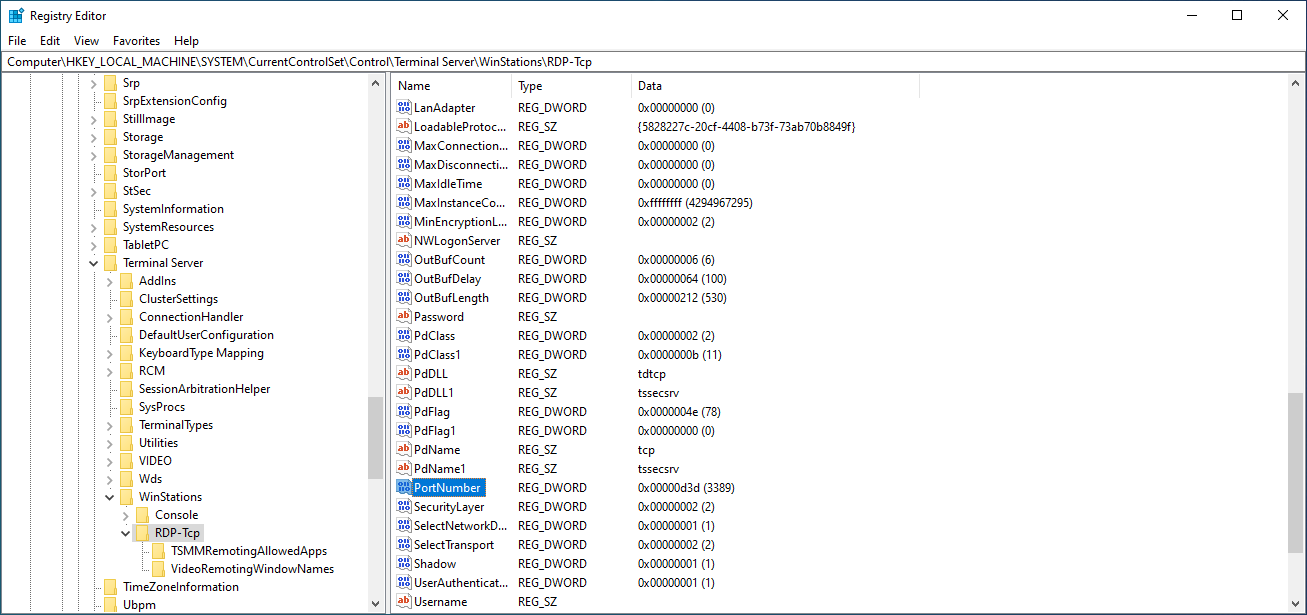Click the string icon beside PdDLL
The height and width of the screenshot is (615, 1307).
click(404, 373)
